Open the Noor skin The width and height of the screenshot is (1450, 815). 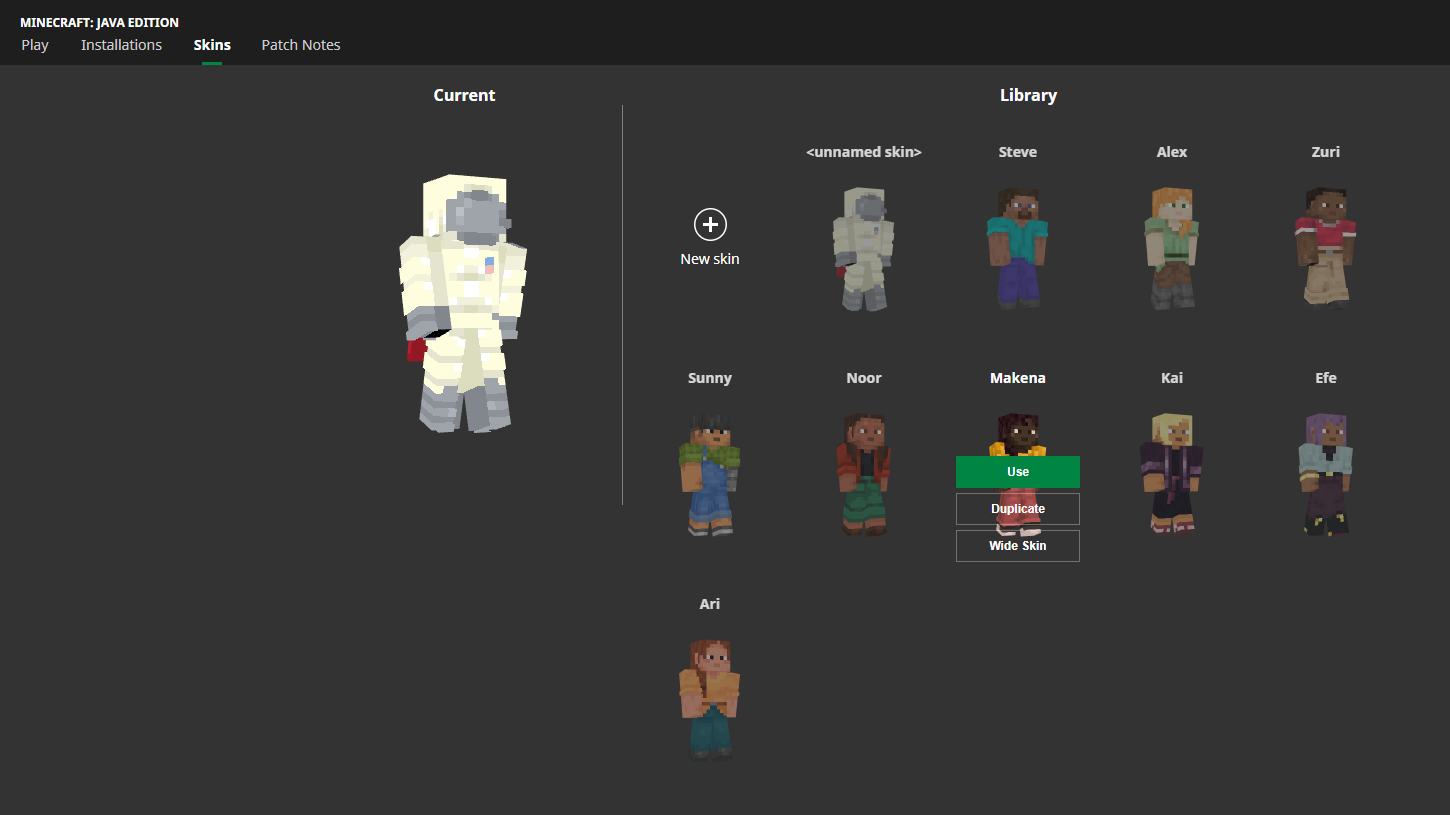pyautogui.click(x=863, y=473)
